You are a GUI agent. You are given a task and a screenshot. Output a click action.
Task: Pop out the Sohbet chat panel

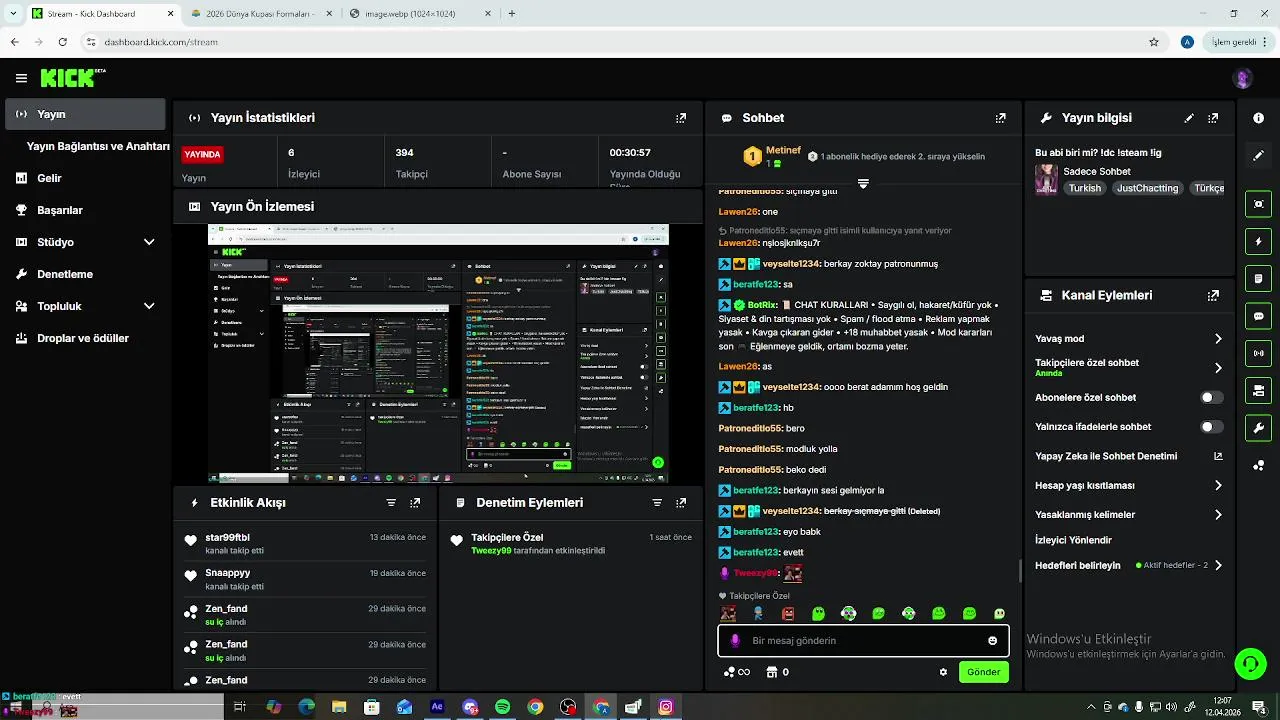[x=1001, y=118]
